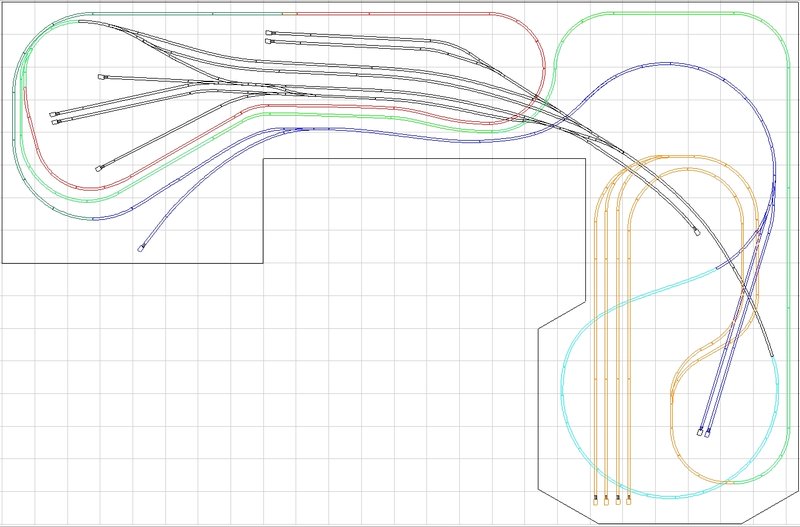Select the rightmost orange siding buffer stop
Screen dimensions: 800x527
point(629,501)
